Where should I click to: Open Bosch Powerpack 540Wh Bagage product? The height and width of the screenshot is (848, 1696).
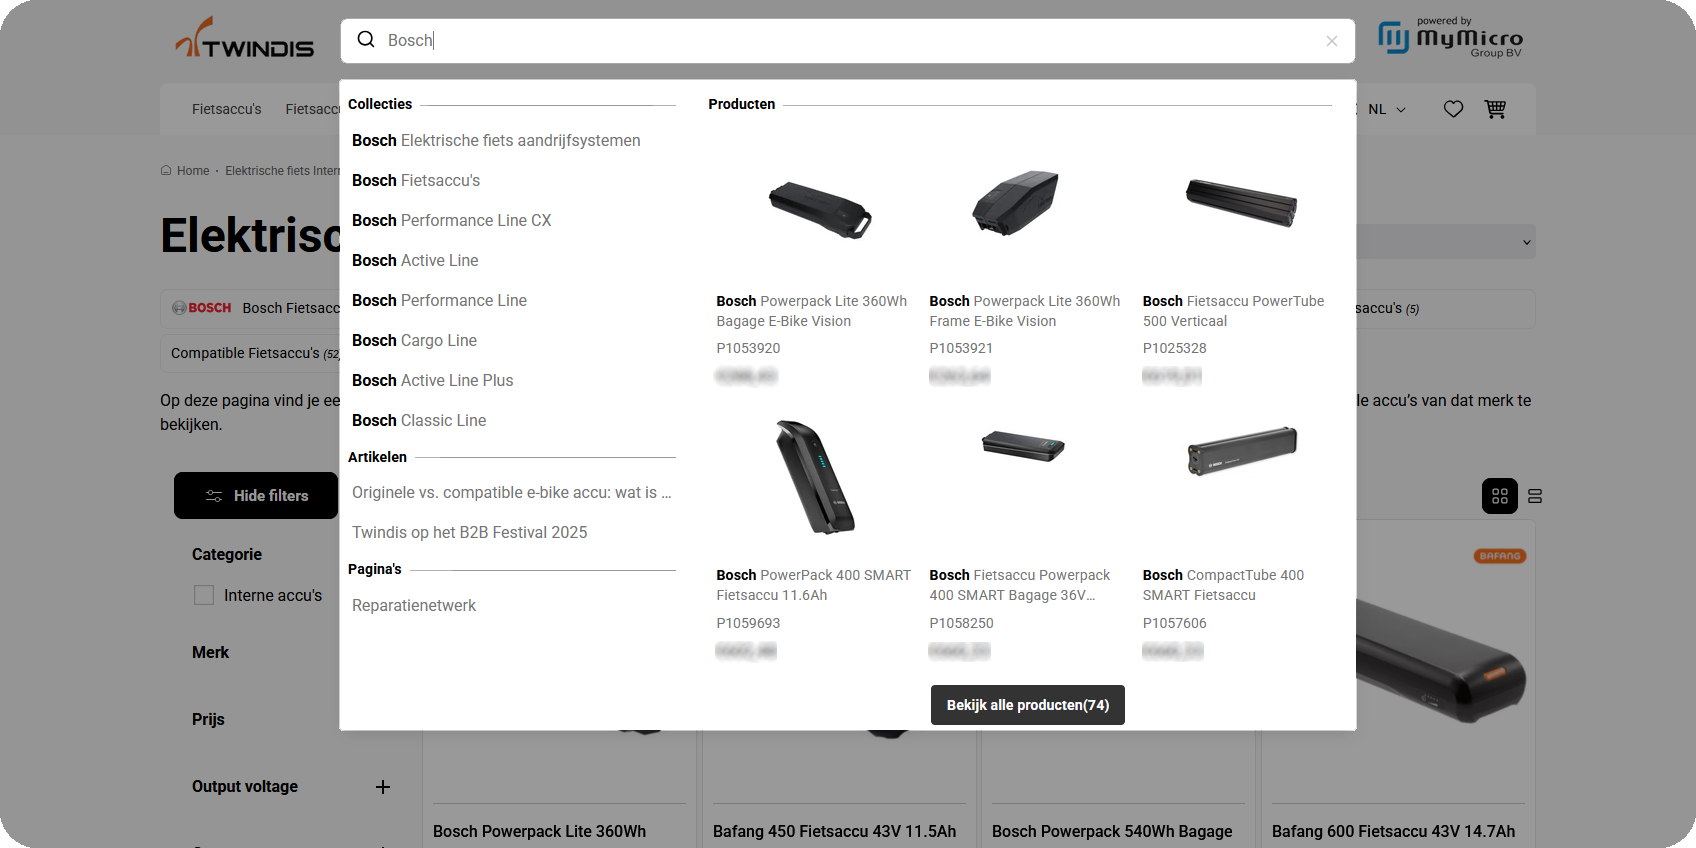tap(1112, 831)
